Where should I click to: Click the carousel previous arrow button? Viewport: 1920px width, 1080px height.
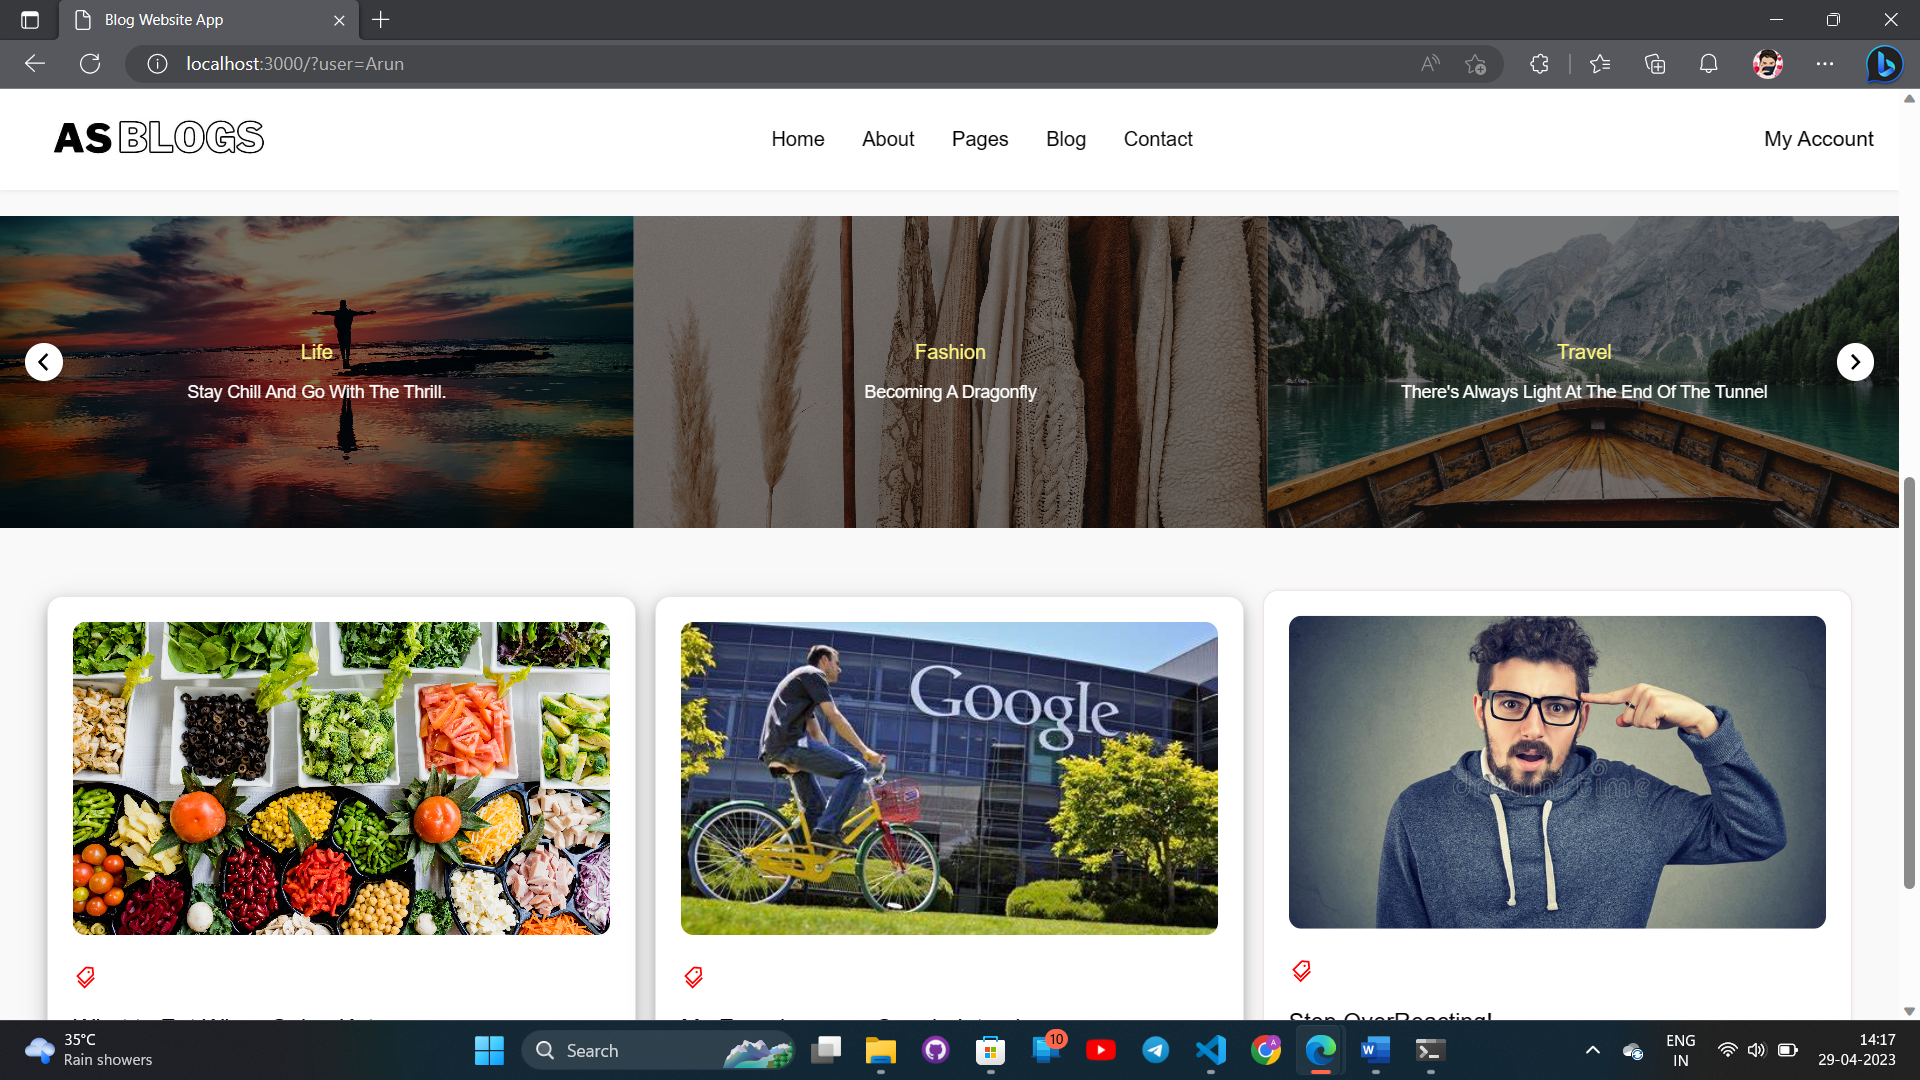(43, 362)
